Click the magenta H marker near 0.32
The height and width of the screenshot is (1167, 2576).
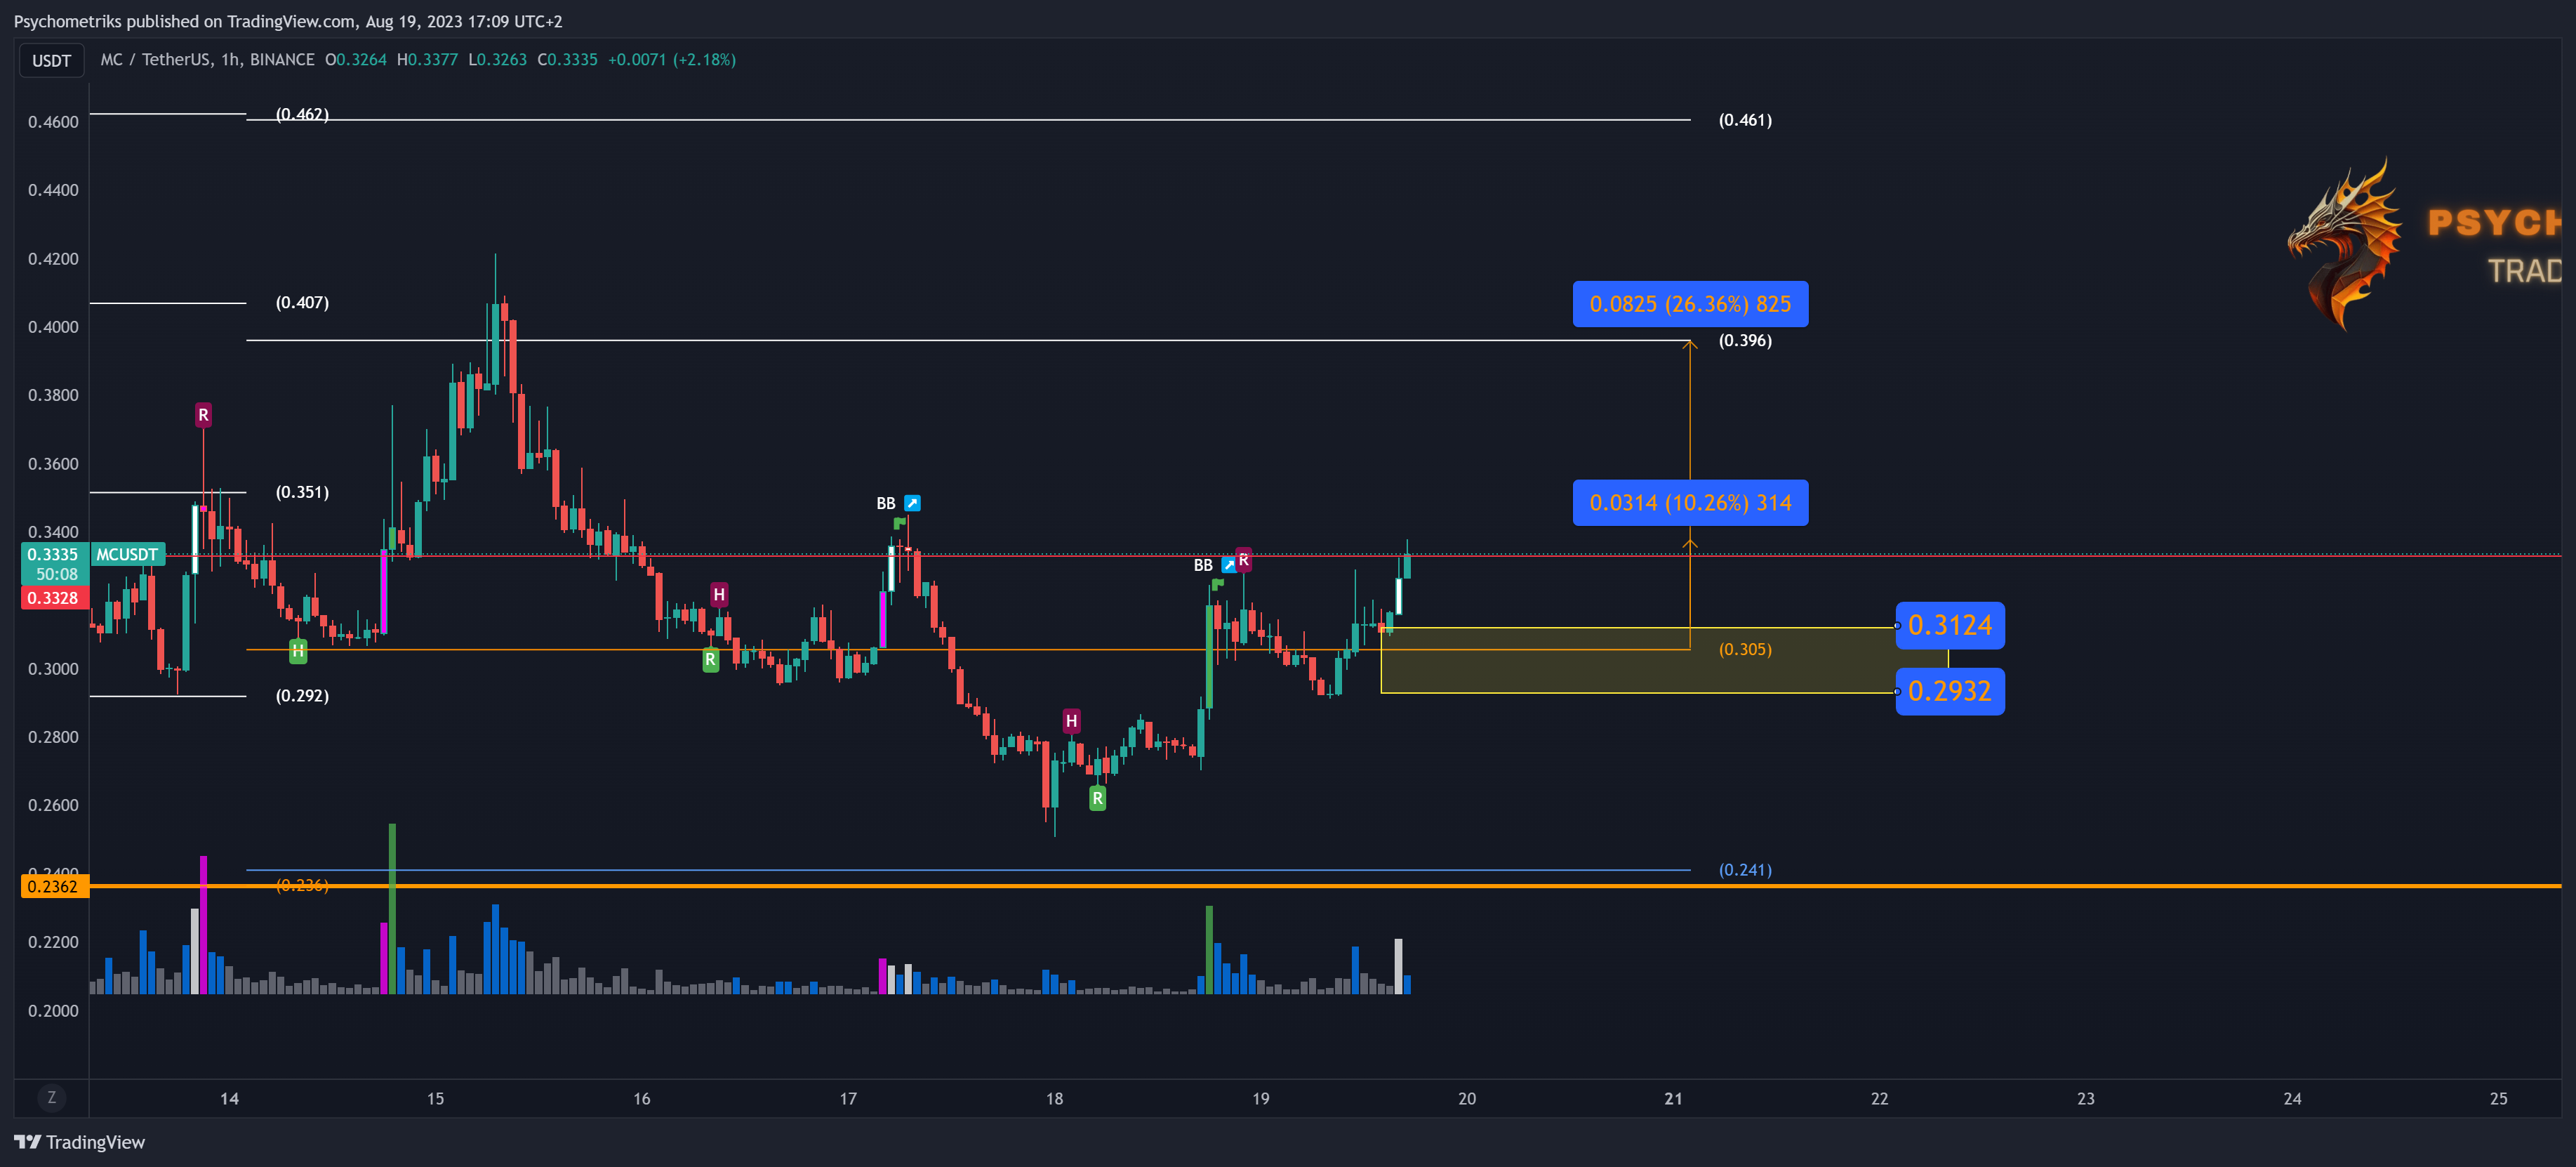[719, 595]
